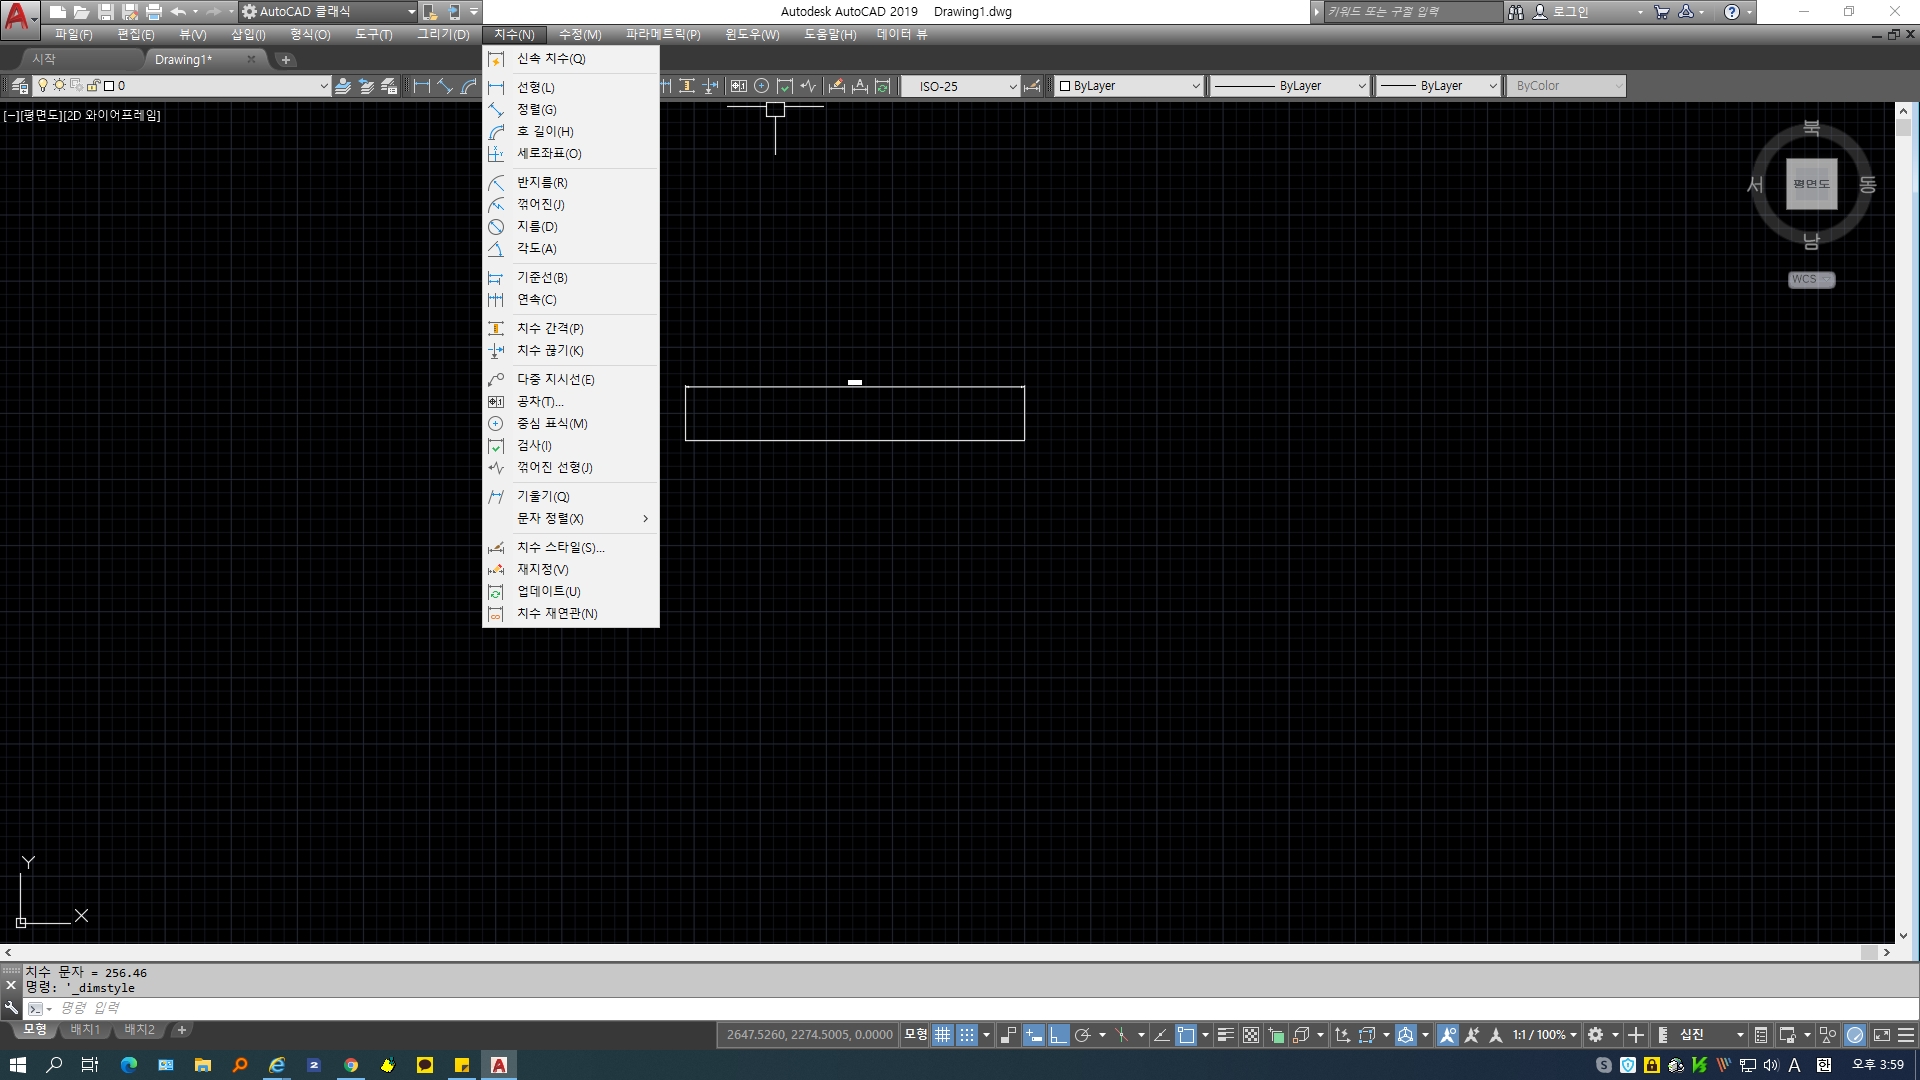Toggle polar tracking in status bar
The image size is (1920, 1080).
(x=1082, y=1035)
